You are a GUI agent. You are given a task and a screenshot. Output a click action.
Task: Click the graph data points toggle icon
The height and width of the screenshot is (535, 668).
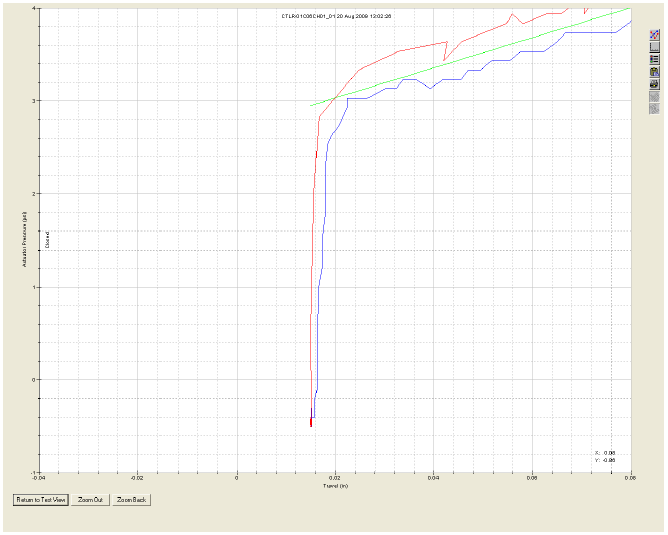point(654,35)
